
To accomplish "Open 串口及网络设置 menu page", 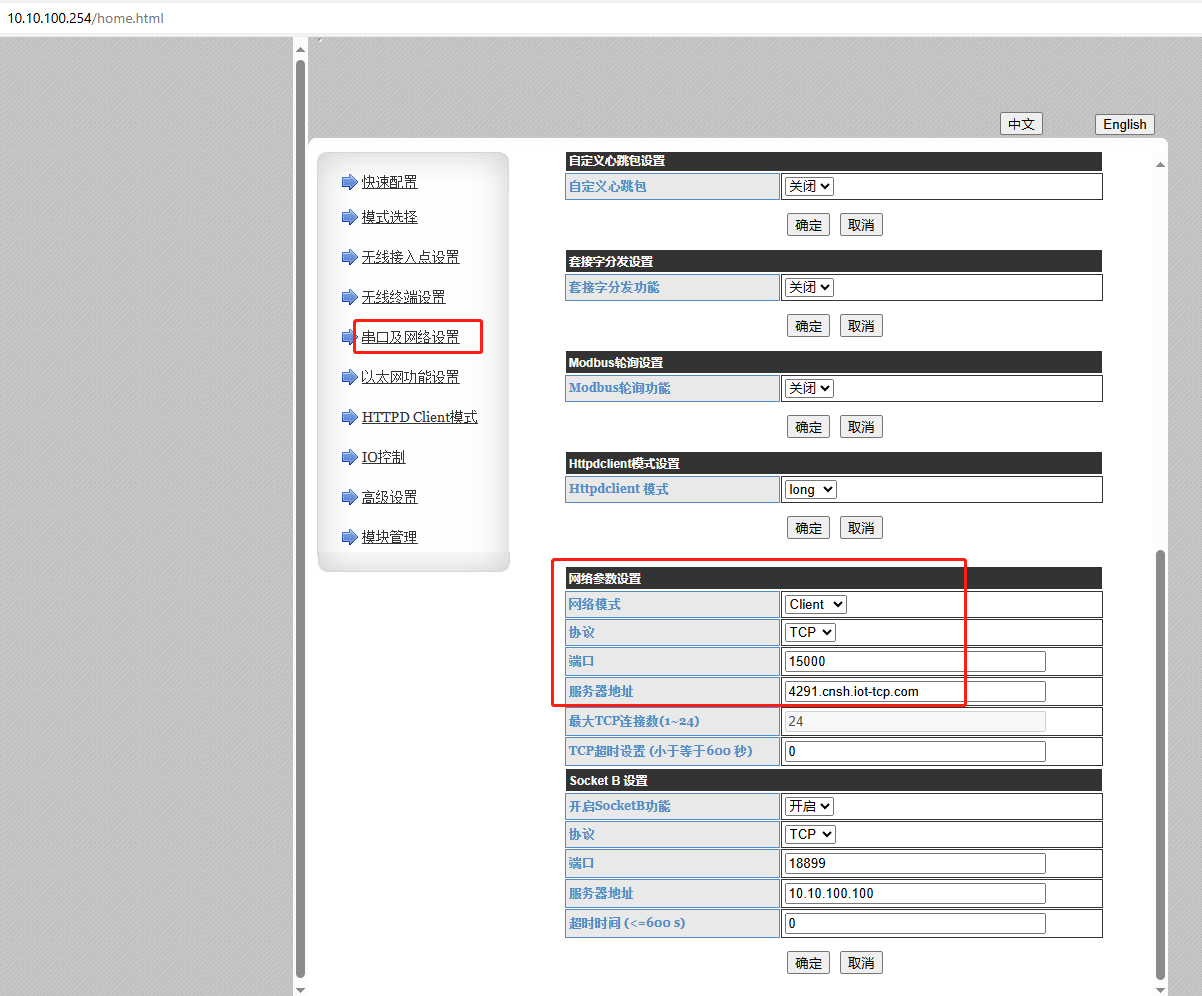I will pos(410,337).
